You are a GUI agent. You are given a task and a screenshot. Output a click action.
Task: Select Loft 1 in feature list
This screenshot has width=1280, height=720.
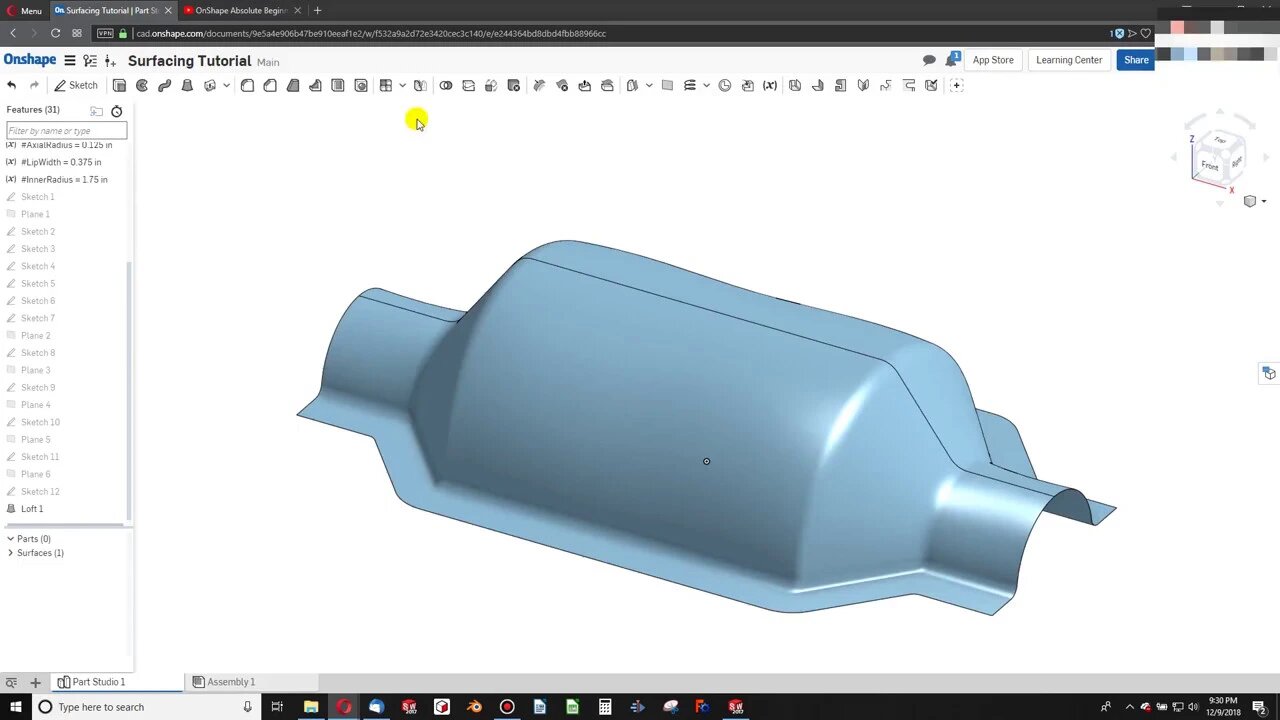click(32, 509)
